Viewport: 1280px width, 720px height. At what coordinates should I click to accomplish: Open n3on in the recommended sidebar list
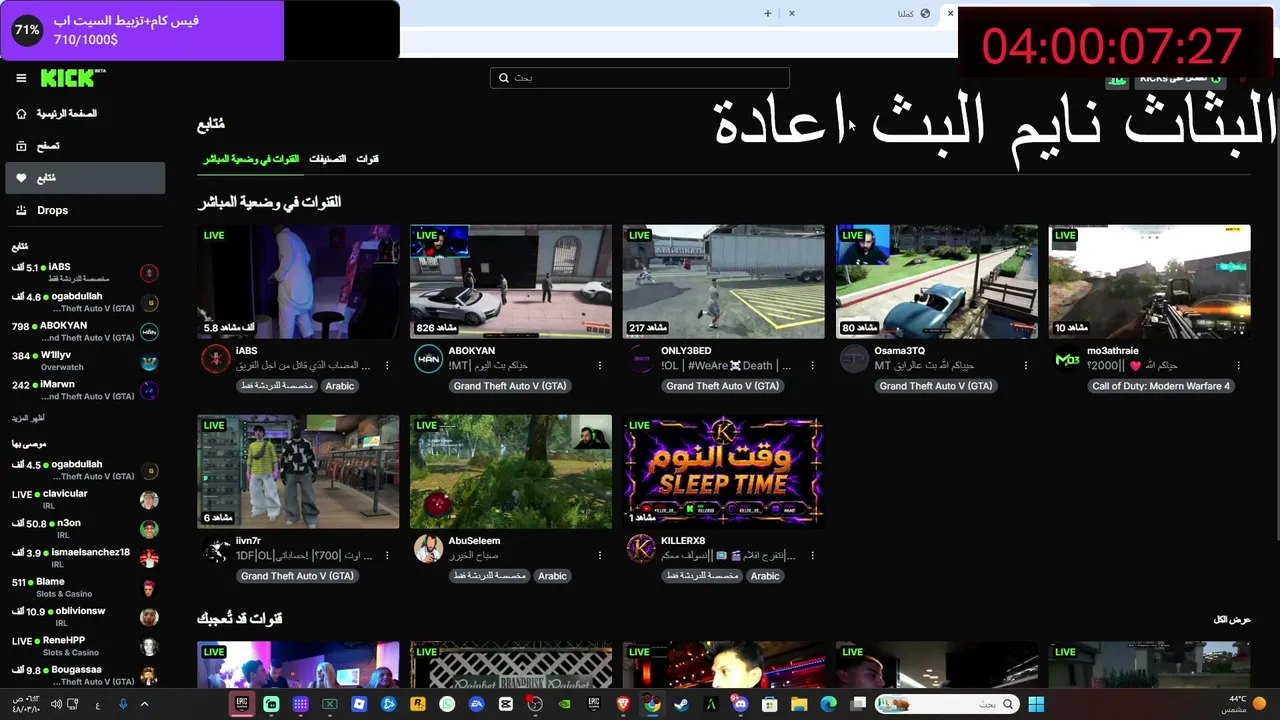85,528
